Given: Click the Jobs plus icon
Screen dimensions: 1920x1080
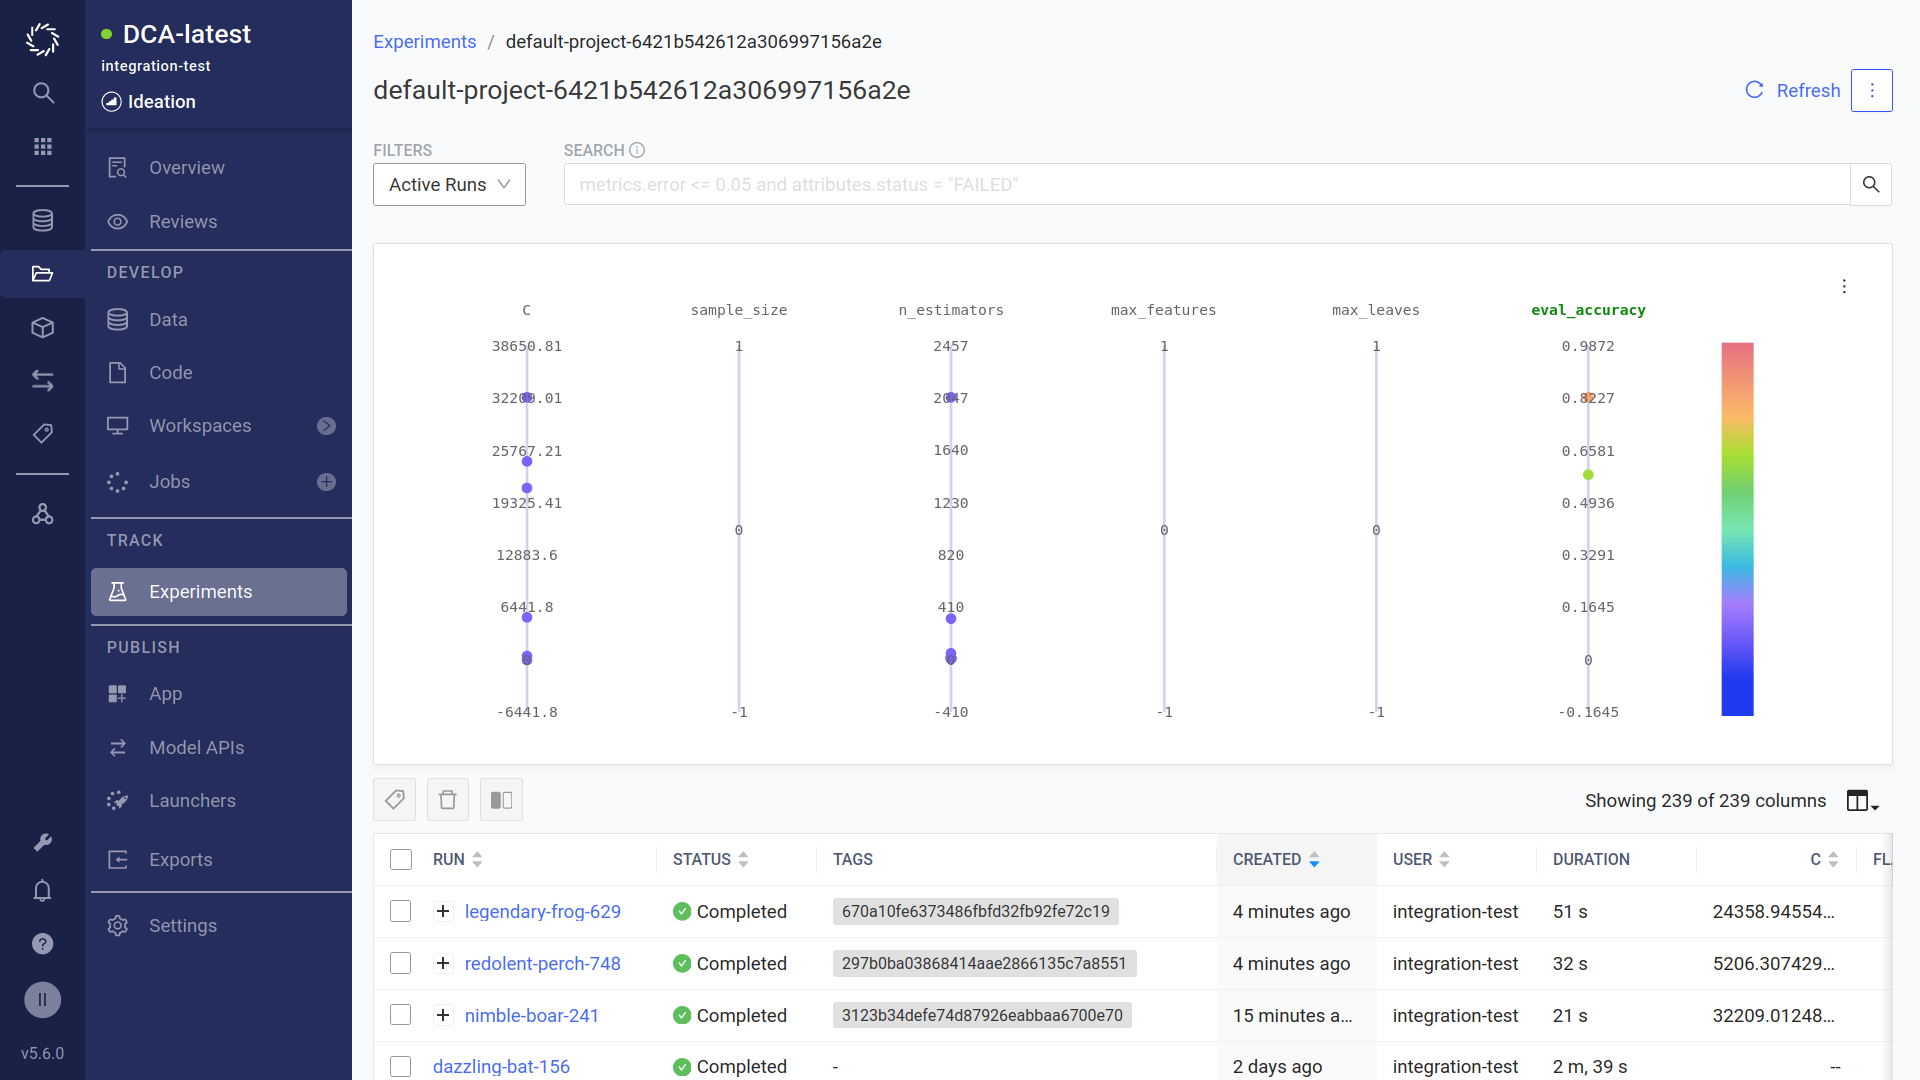Looking at the screenshot, I should (x=326, y=482).
